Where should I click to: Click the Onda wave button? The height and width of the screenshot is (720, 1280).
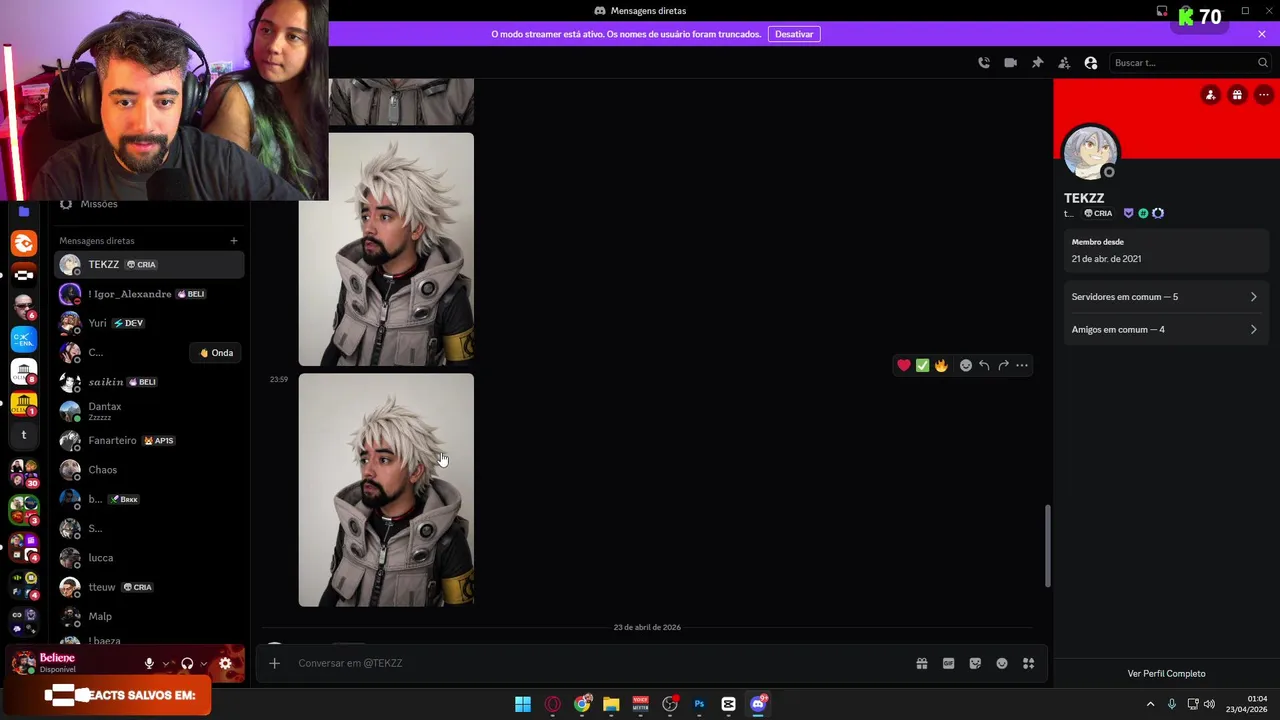[216, 353]
